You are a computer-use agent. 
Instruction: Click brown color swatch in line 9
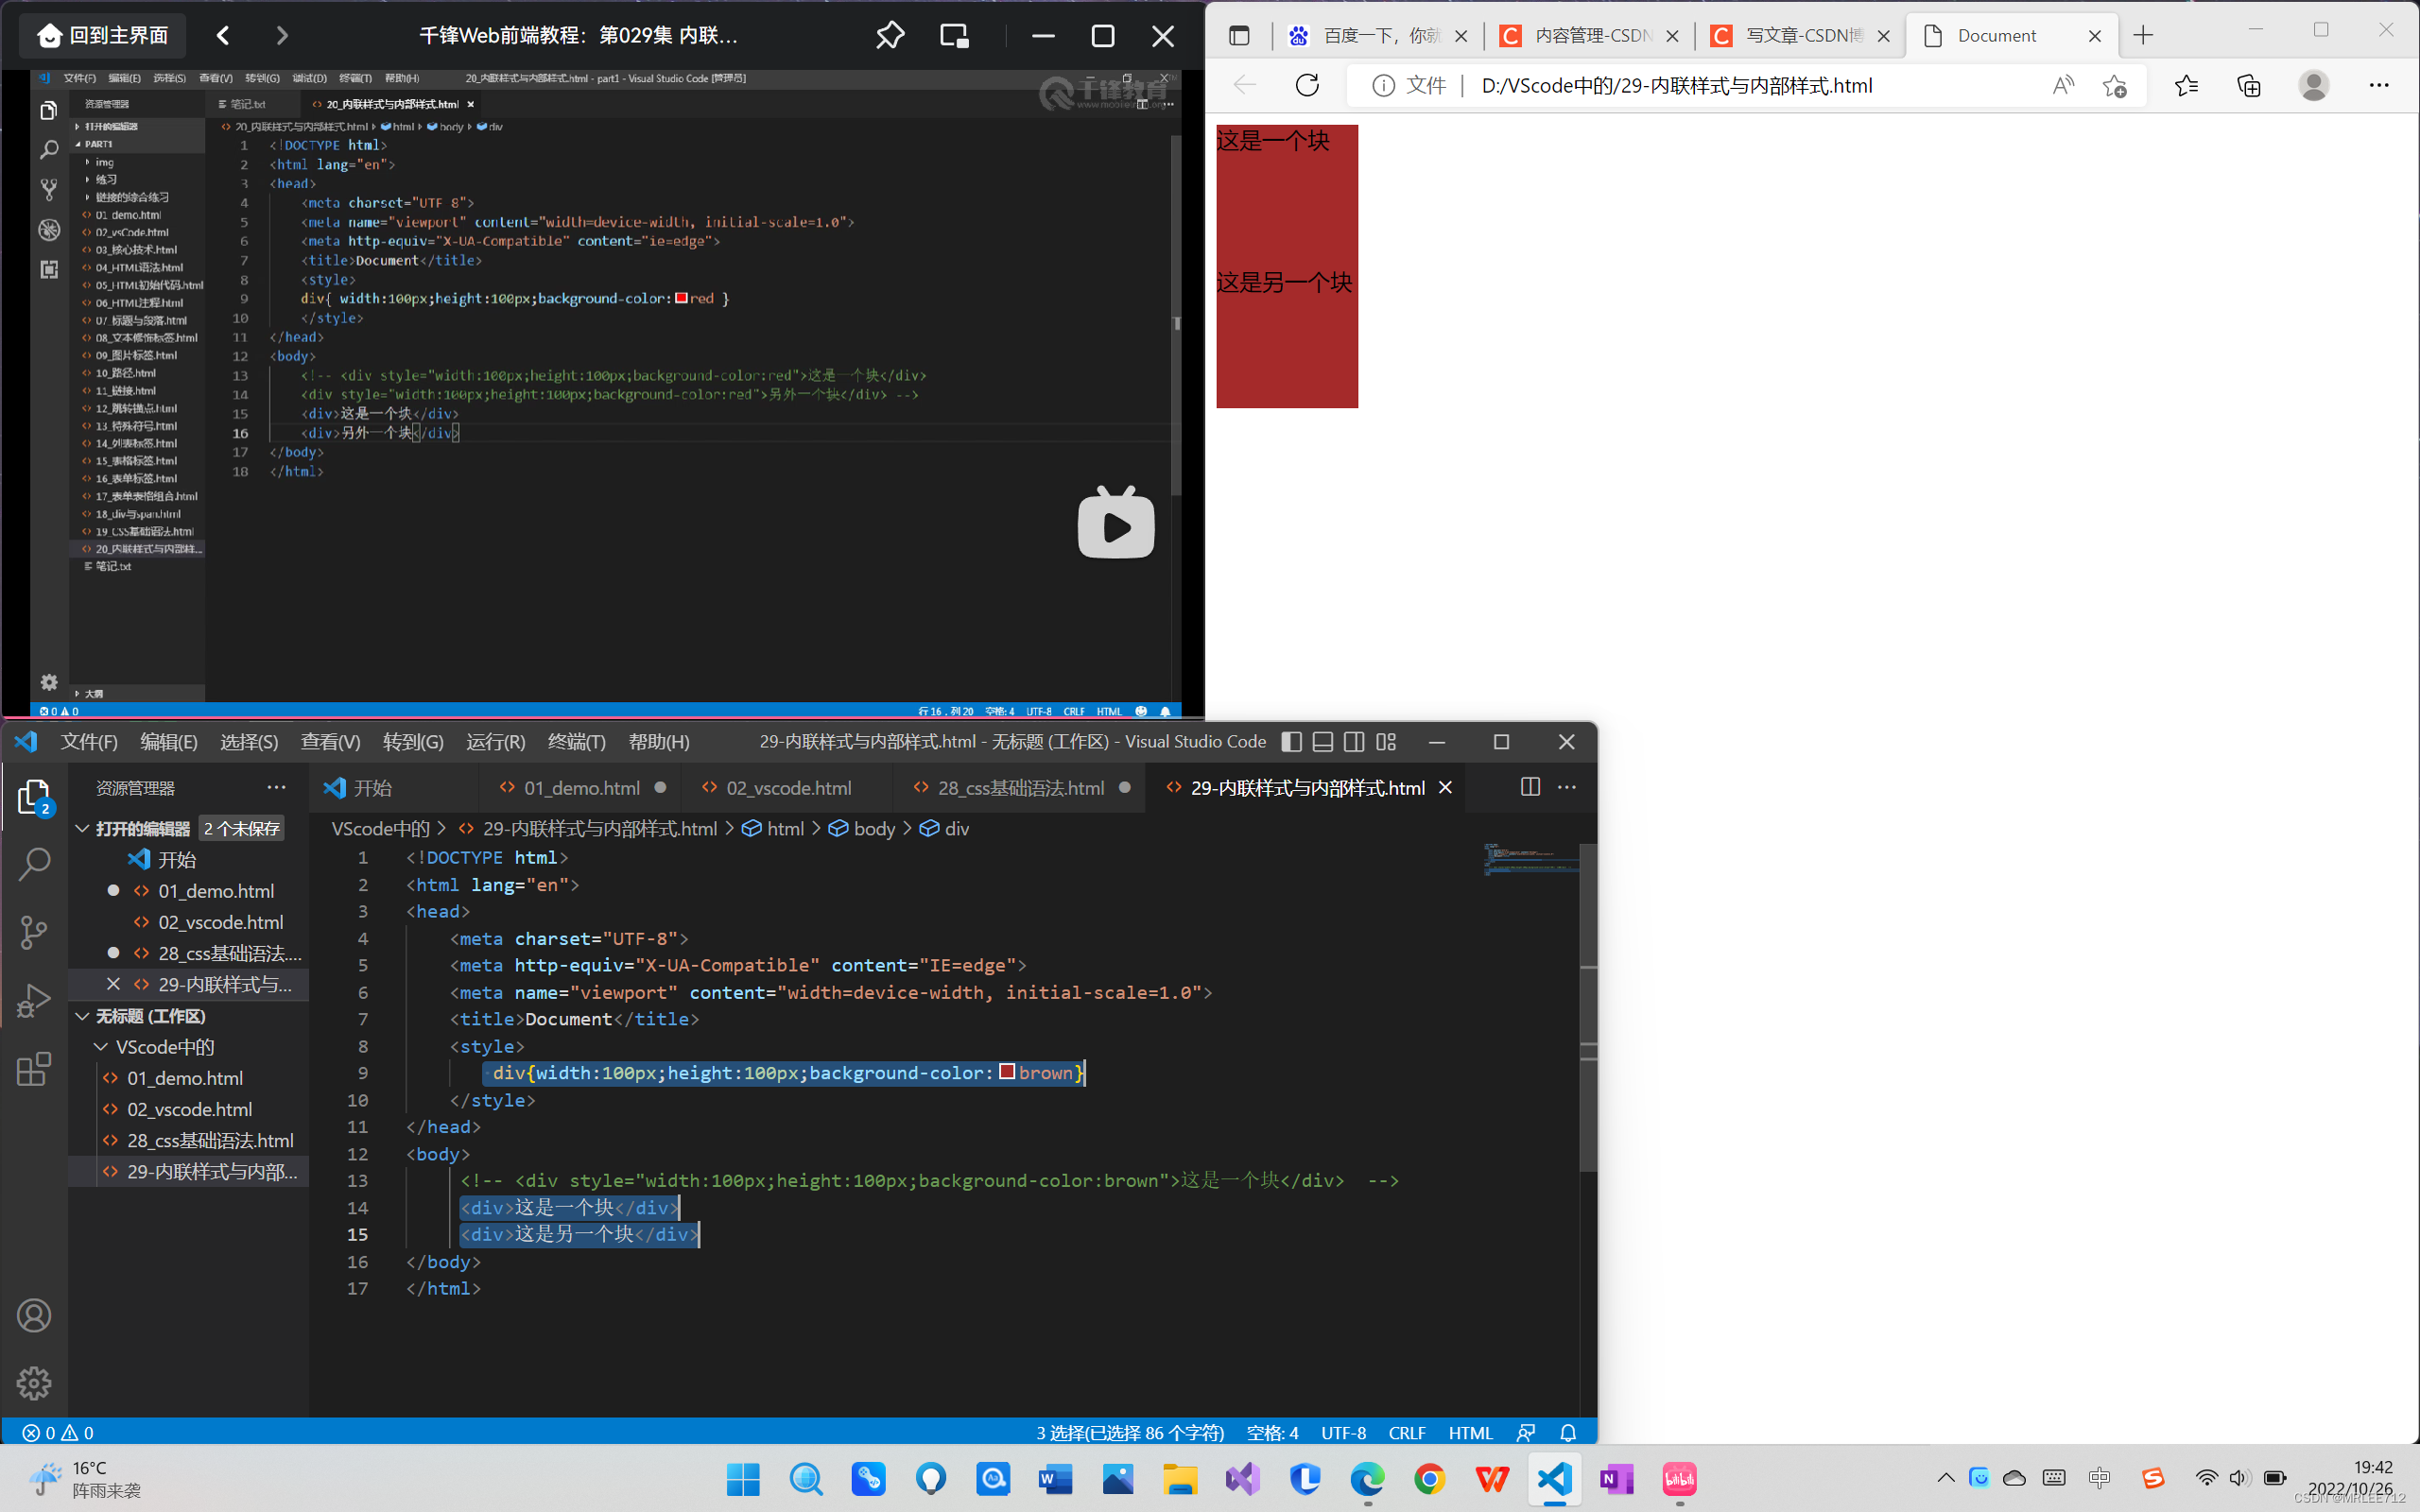pos(1007,1072)
